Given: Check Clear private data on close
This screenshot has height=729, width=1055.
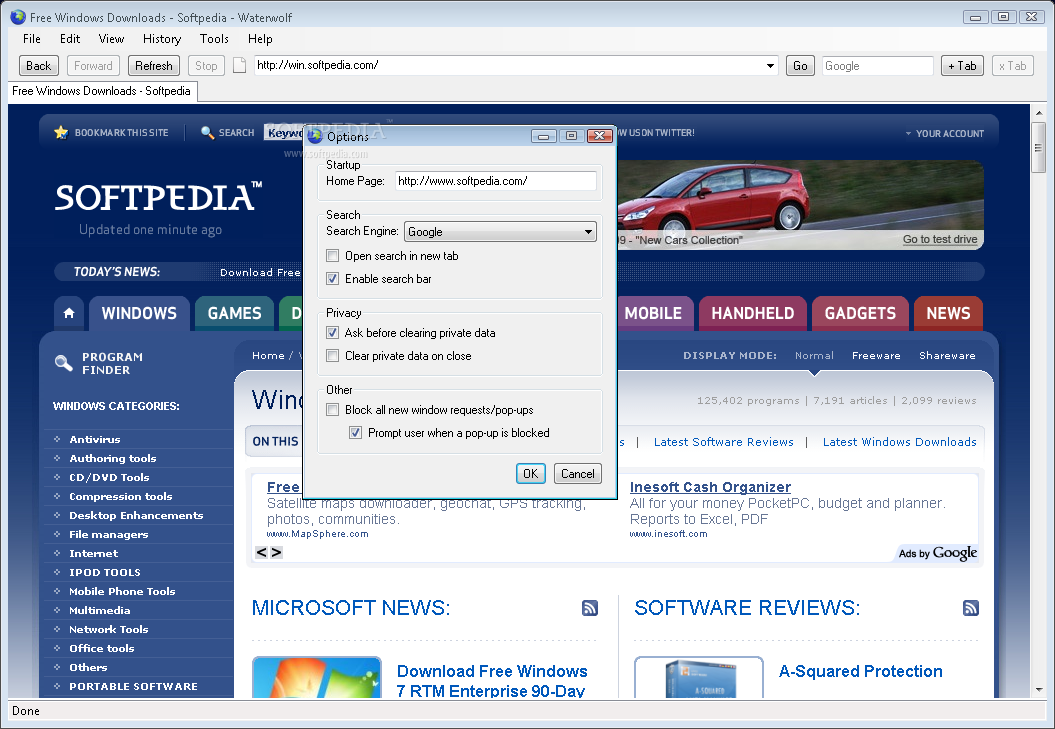Looking at the screenshot, I should [x=332, y=355].
